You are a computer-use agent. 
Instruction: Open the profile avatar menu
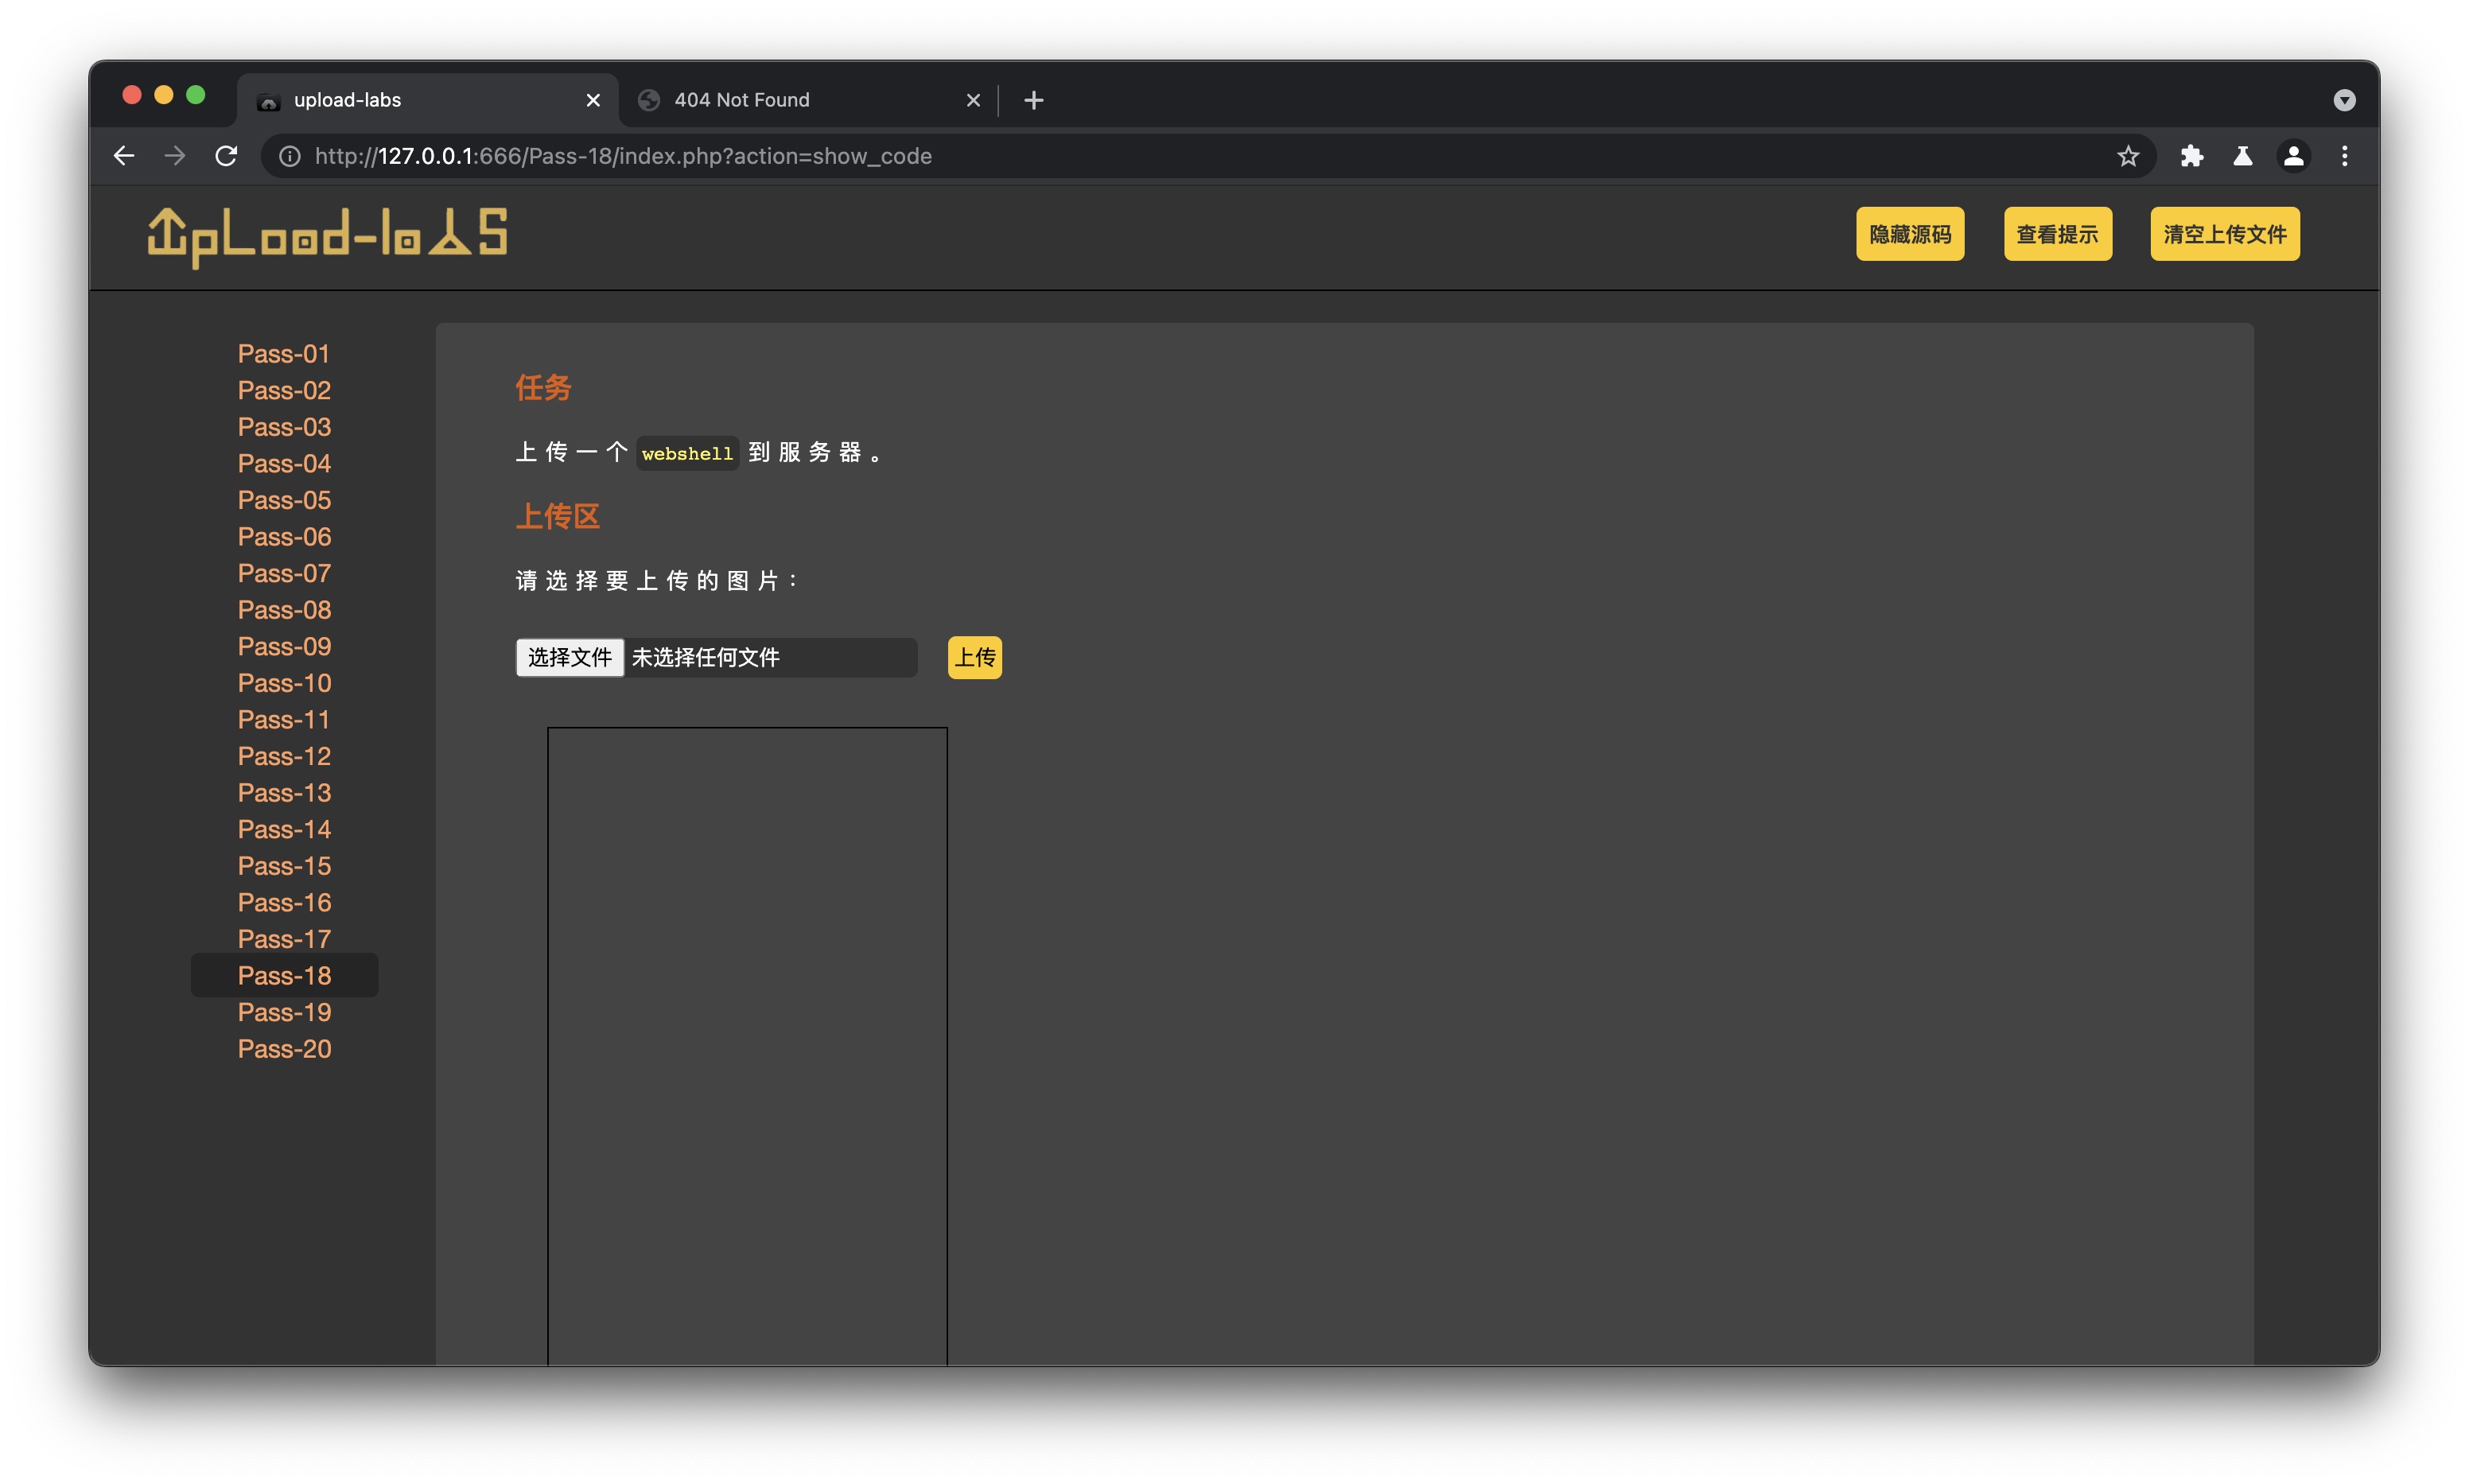pyautogui.click(x=2293, y=156)
